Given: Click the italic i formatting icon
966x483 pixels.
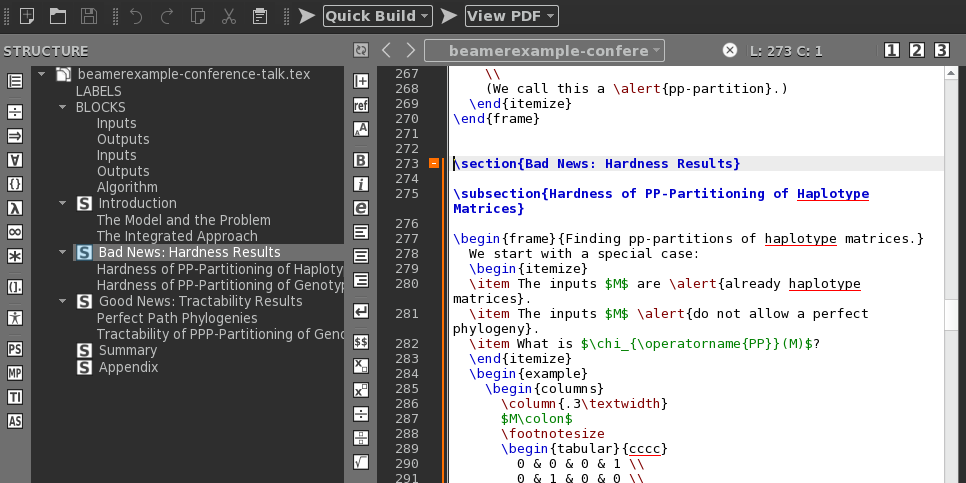Looking at the screenshot, I should pyautogui.click(x=361, y=184).
